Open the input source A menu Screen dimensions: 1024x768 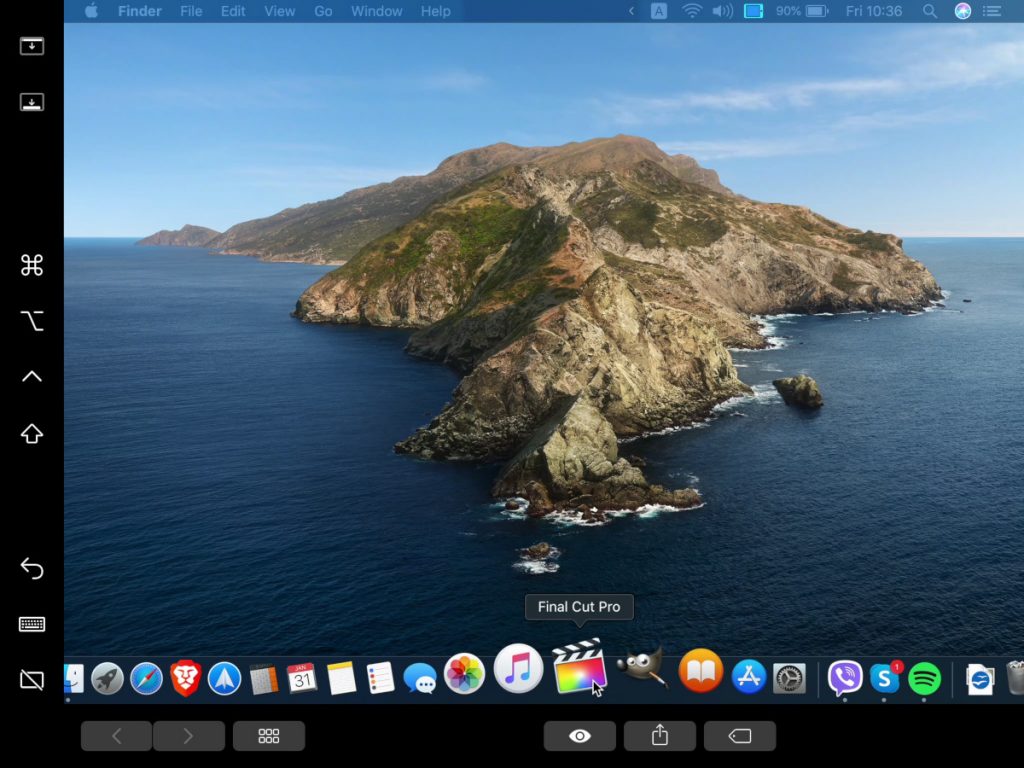click(x=659, y=11)
